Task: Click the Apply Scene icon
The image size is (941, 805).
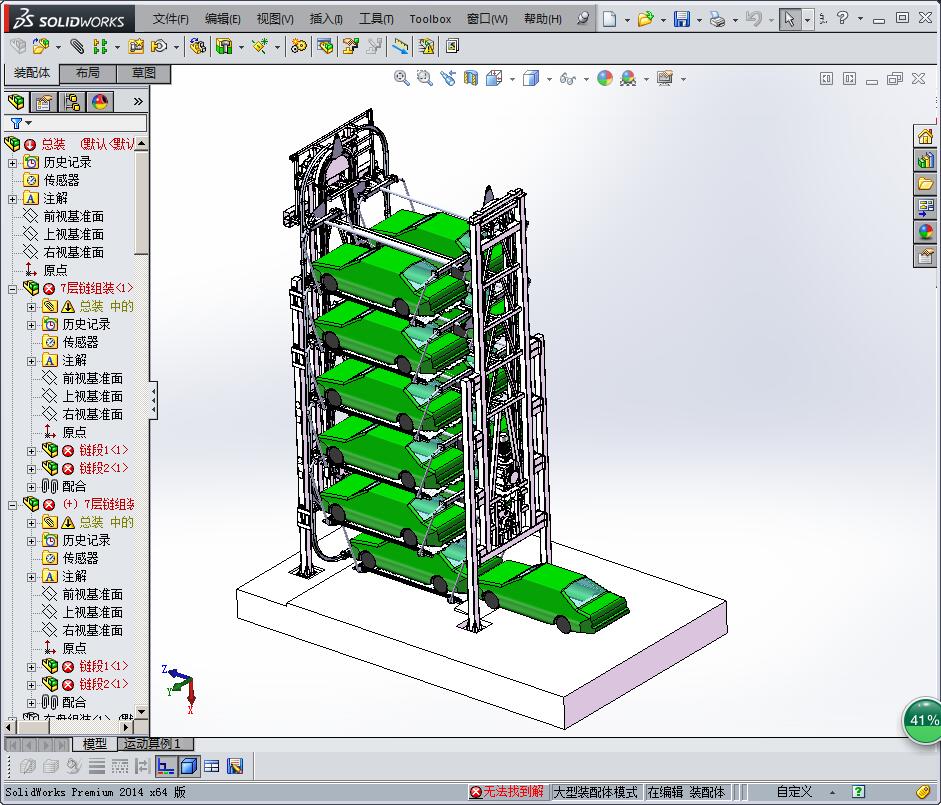Action: [628, 78]
